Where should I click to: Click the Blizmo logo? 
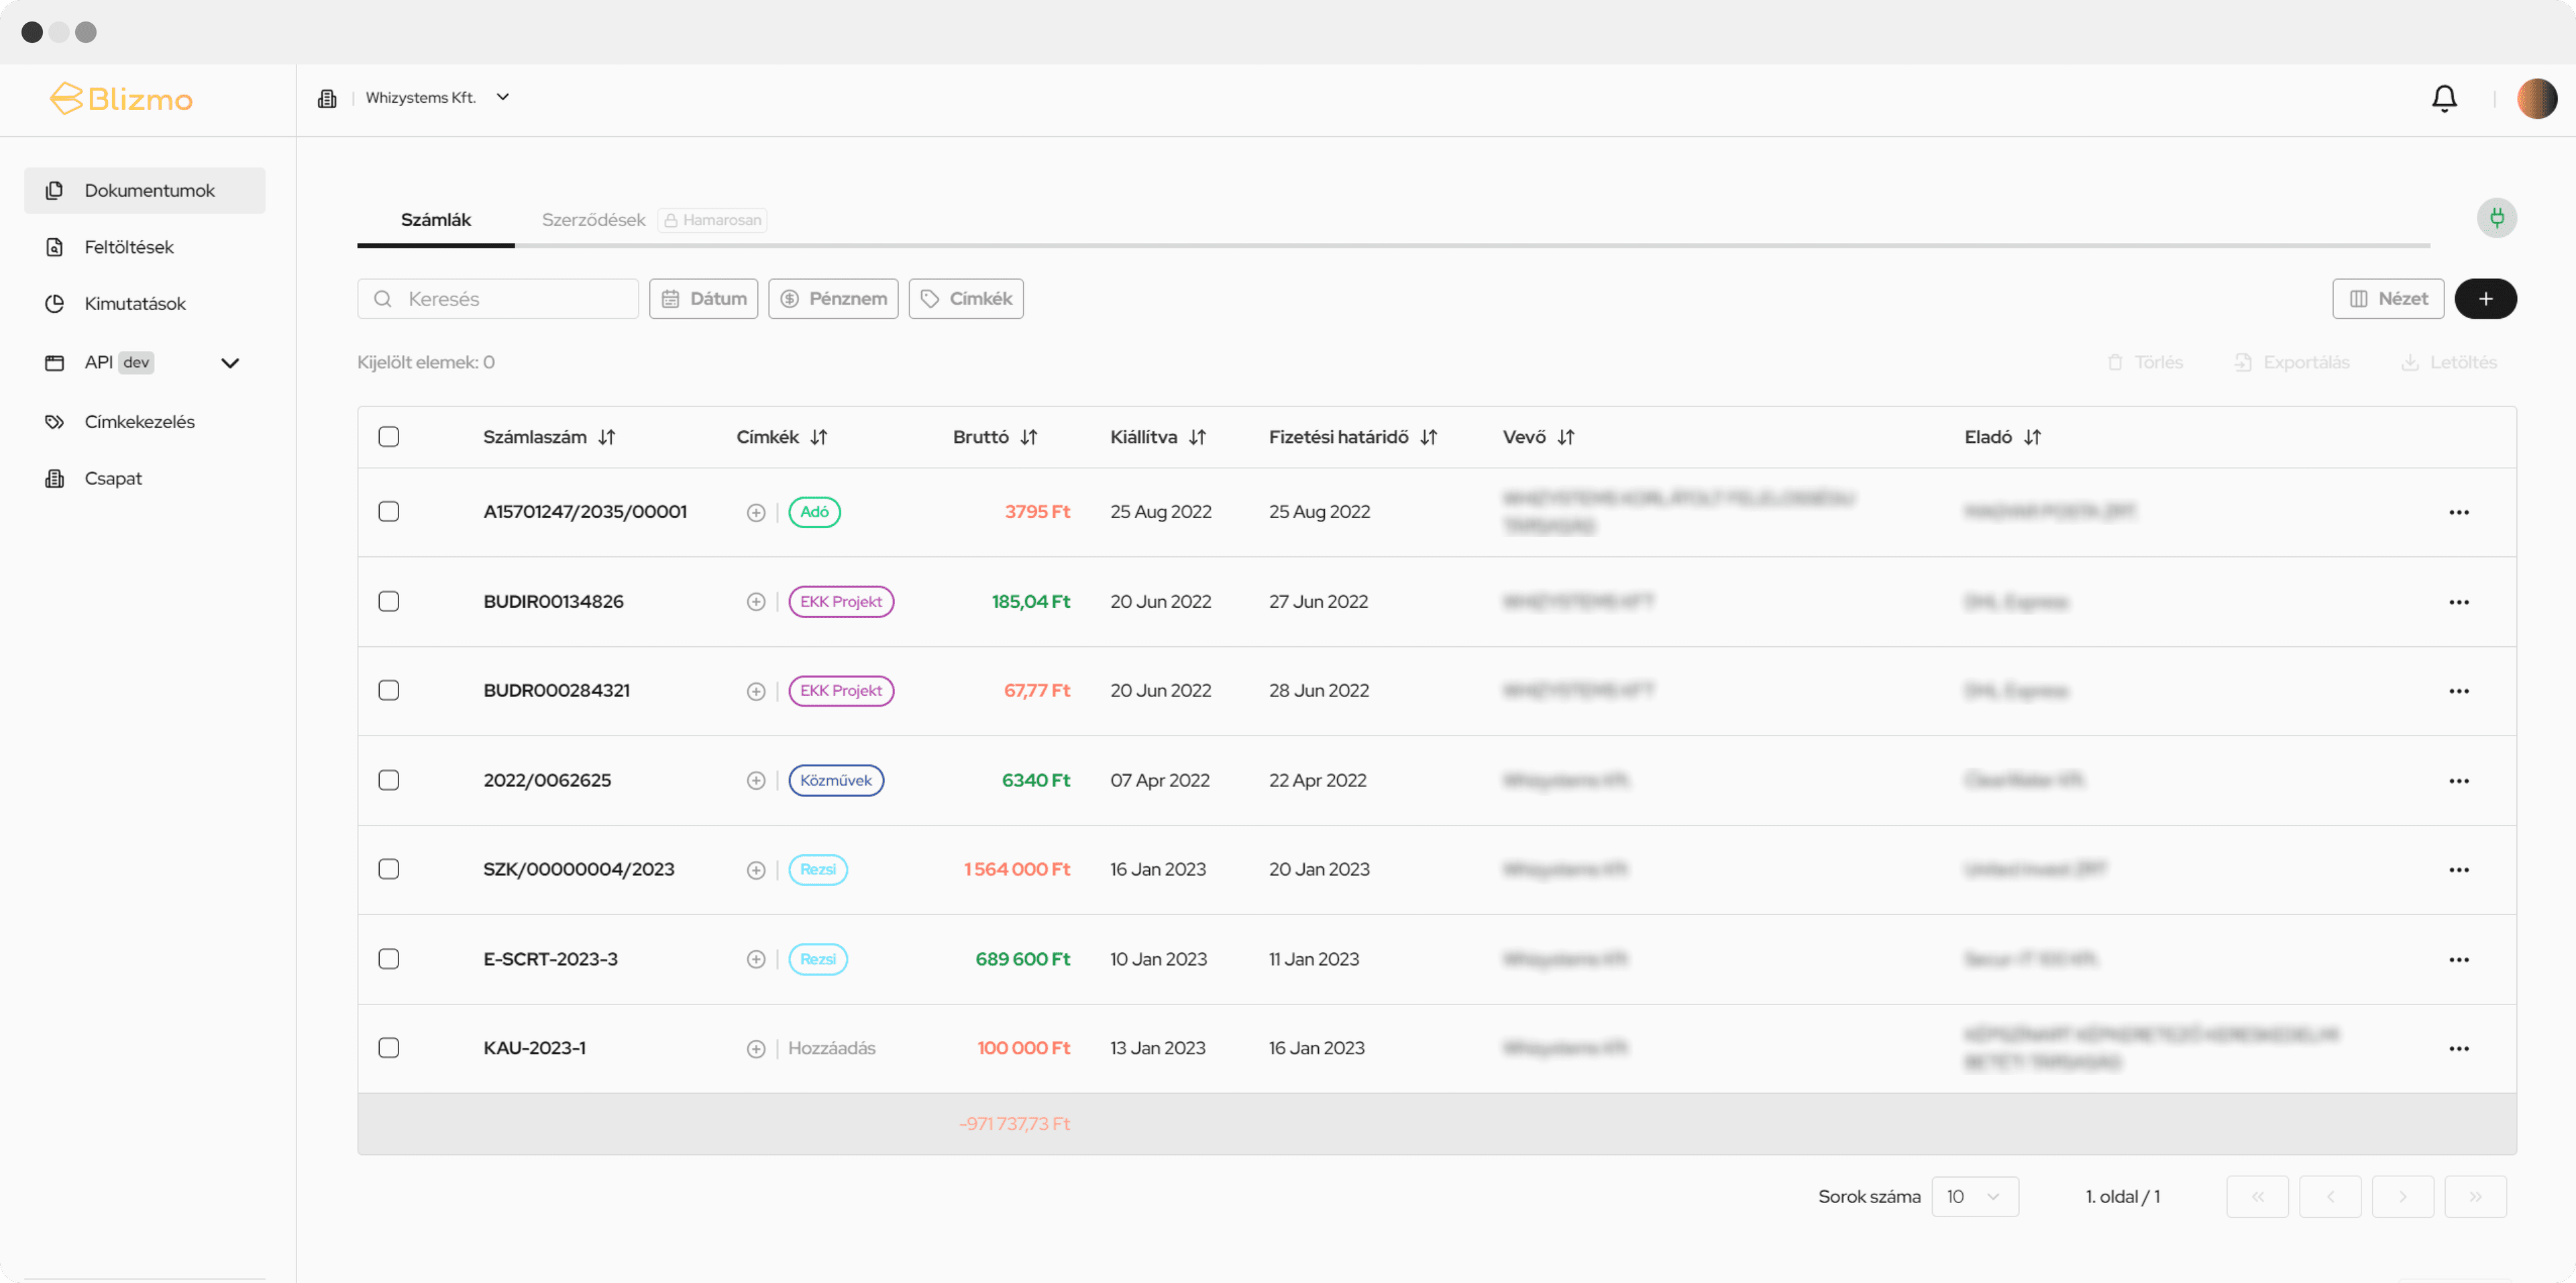(x=121, y=99)
